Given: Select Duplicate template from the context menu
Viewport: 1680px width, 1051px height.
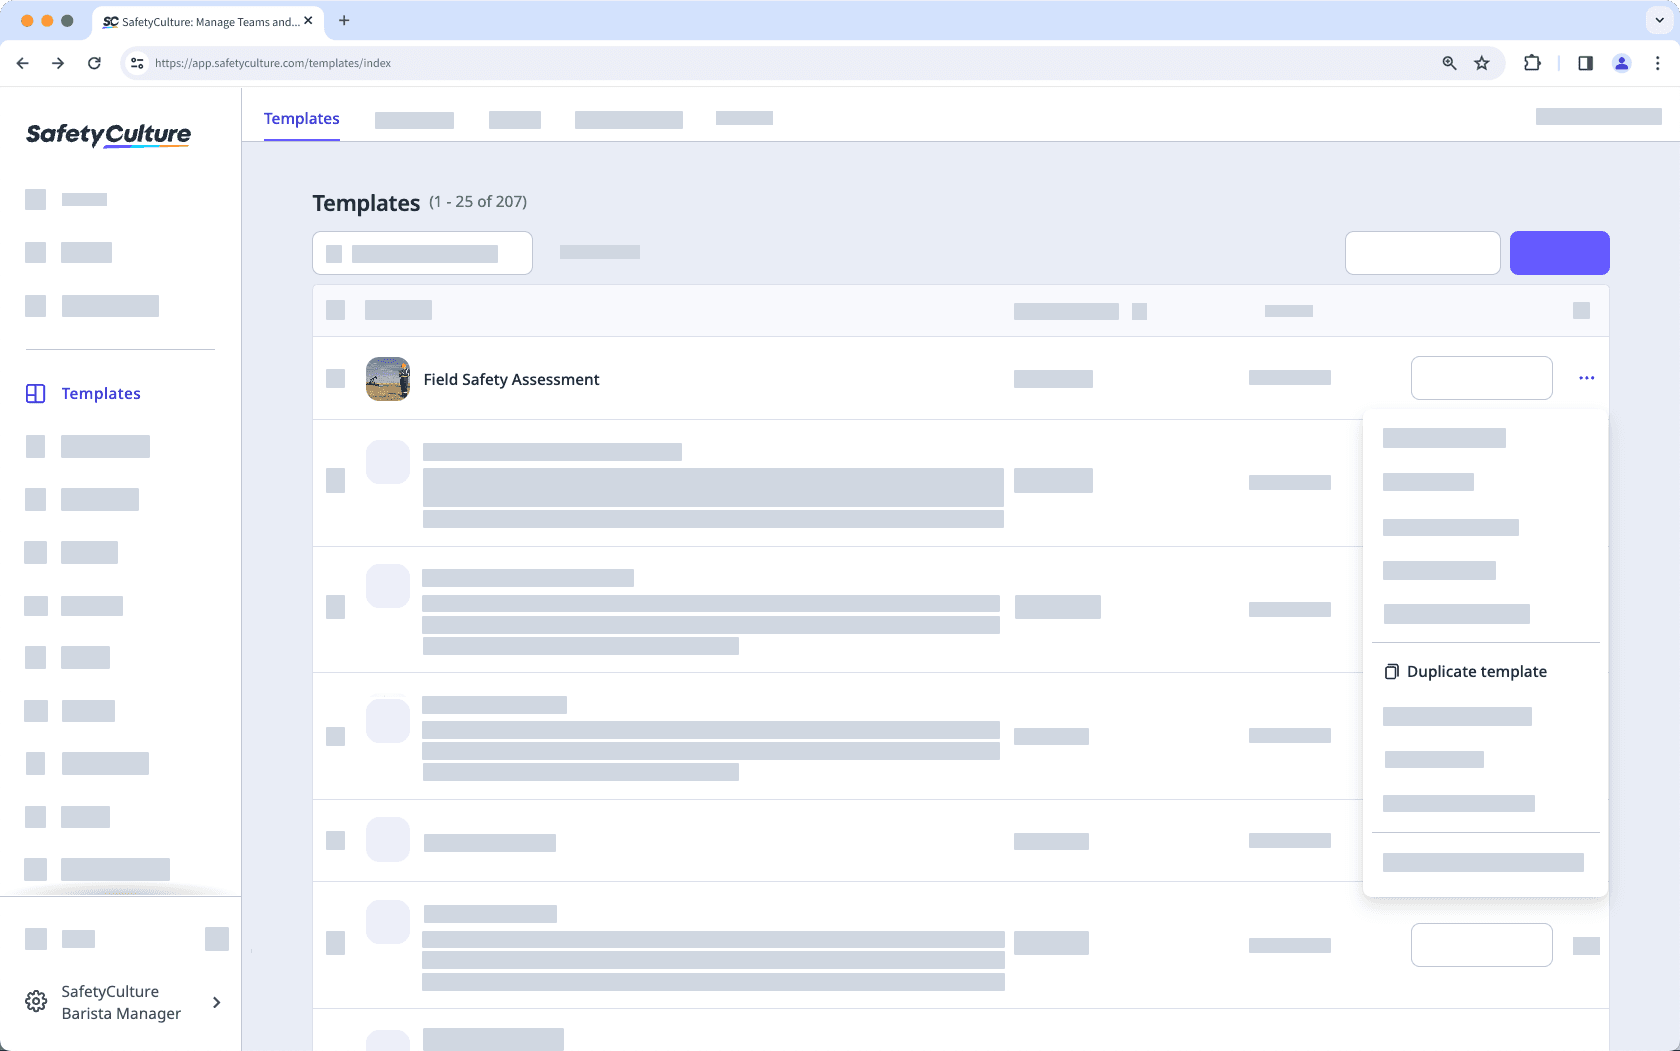Looking at the screenshot, I should click(1476, 671).
